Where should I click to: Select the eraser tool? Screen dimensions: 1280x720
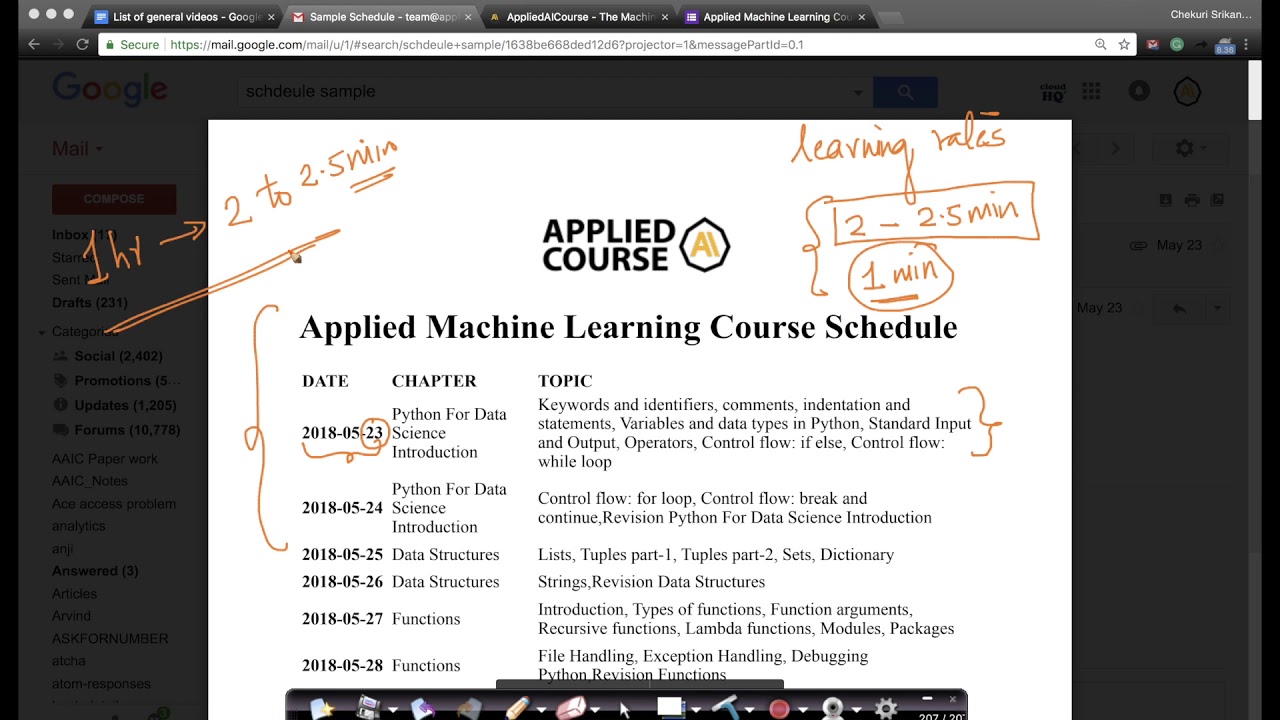(570, 708)
